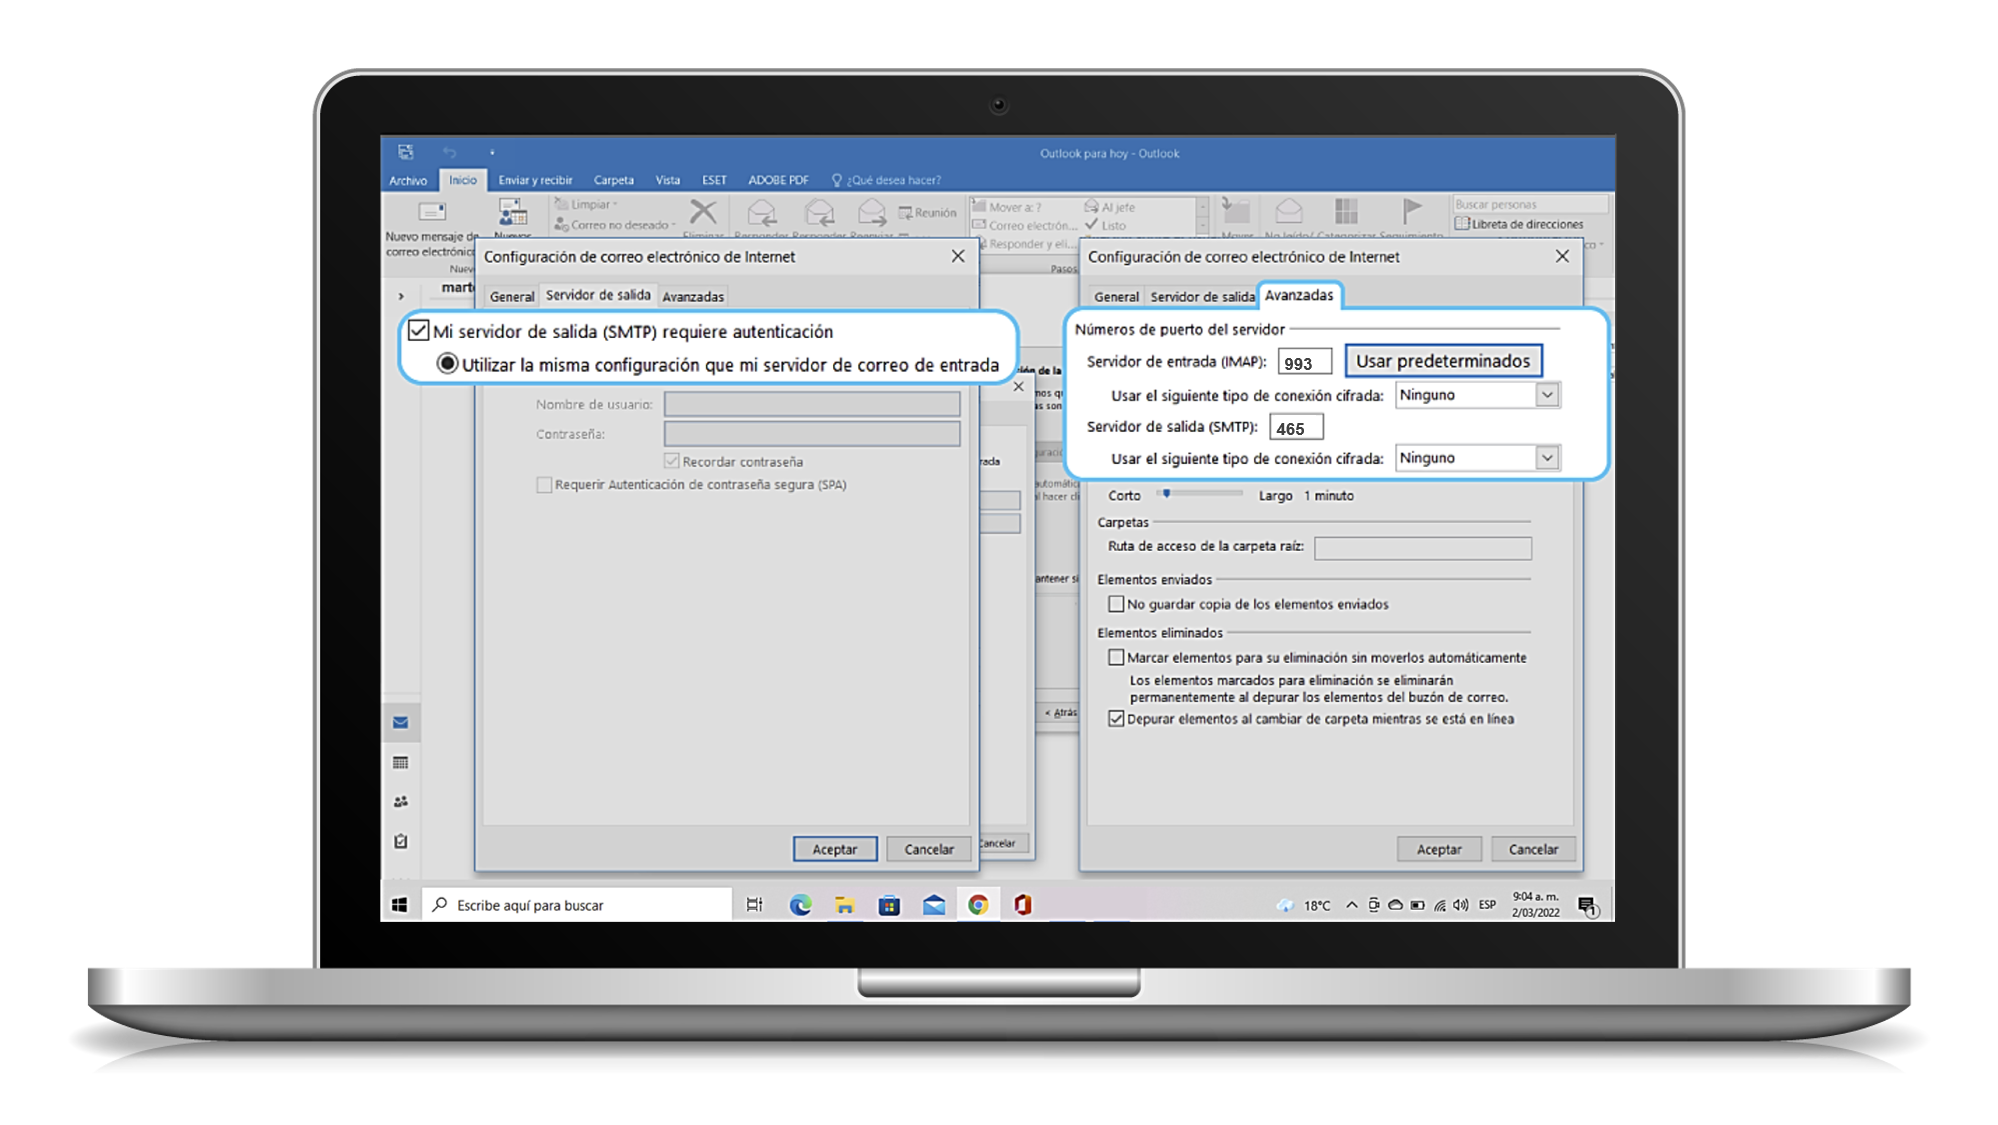Click the Follow up flag icon
This screenshot has width=1998, height=1125.
point(1411,211)
